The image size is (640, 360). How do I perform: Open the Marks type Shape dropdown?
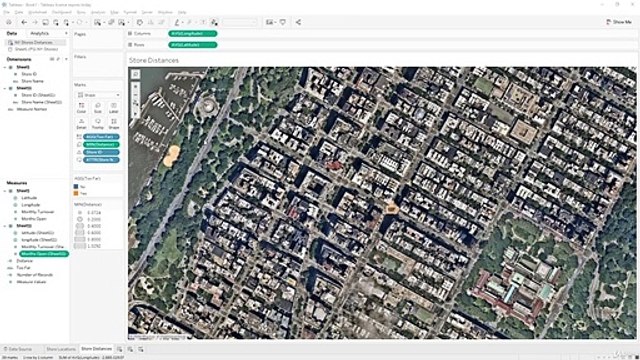[x=98, y=95]
